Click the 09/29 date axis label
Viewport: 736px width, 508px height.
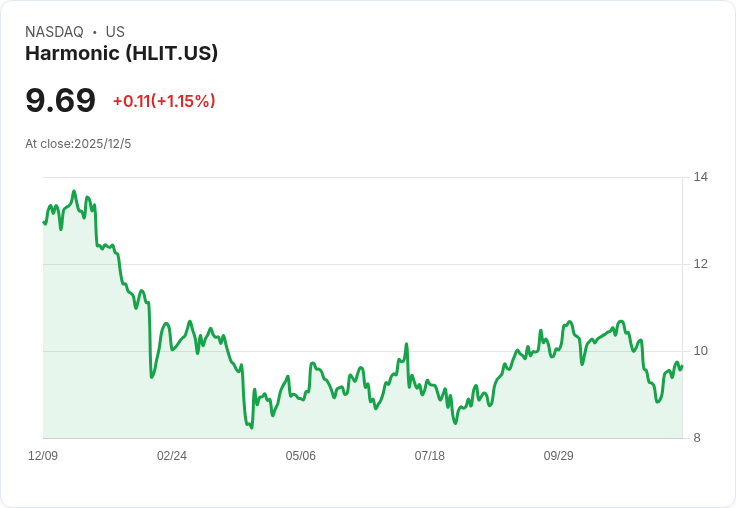pyautogui.click(x=559, y=456)
